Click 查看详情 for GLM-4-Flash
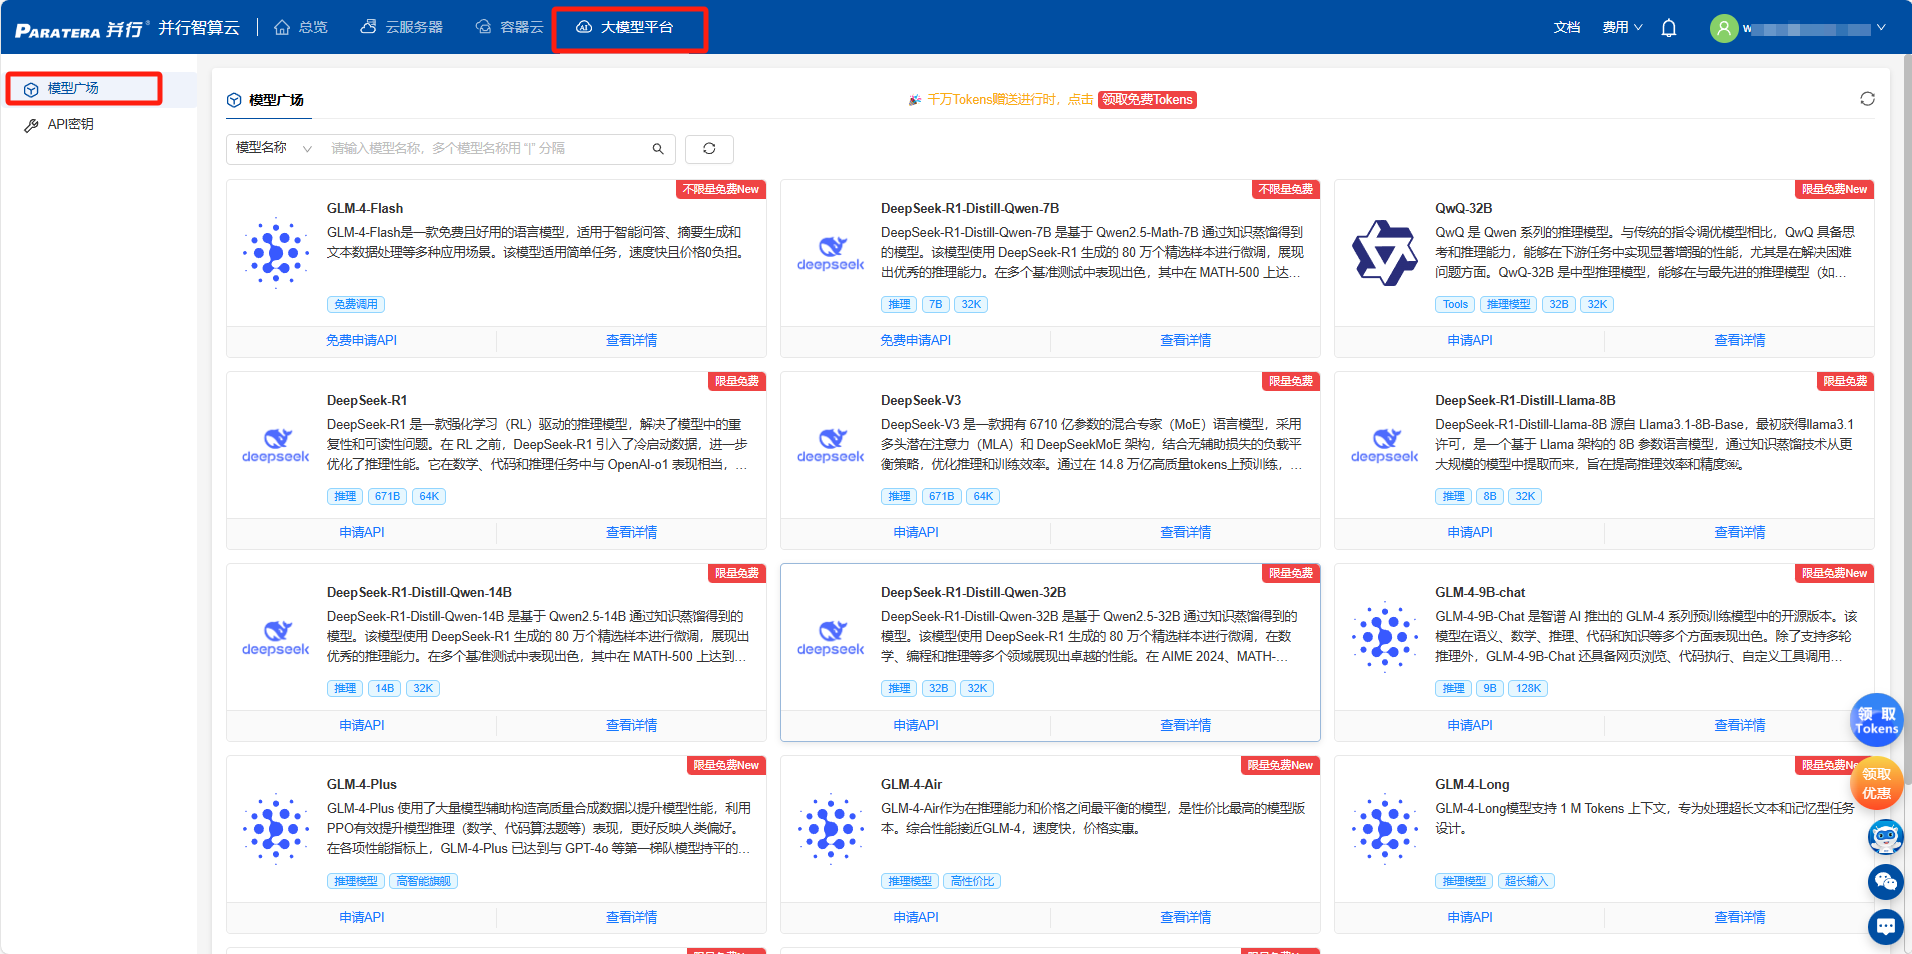1912x954 pixels. click(631, 340)
